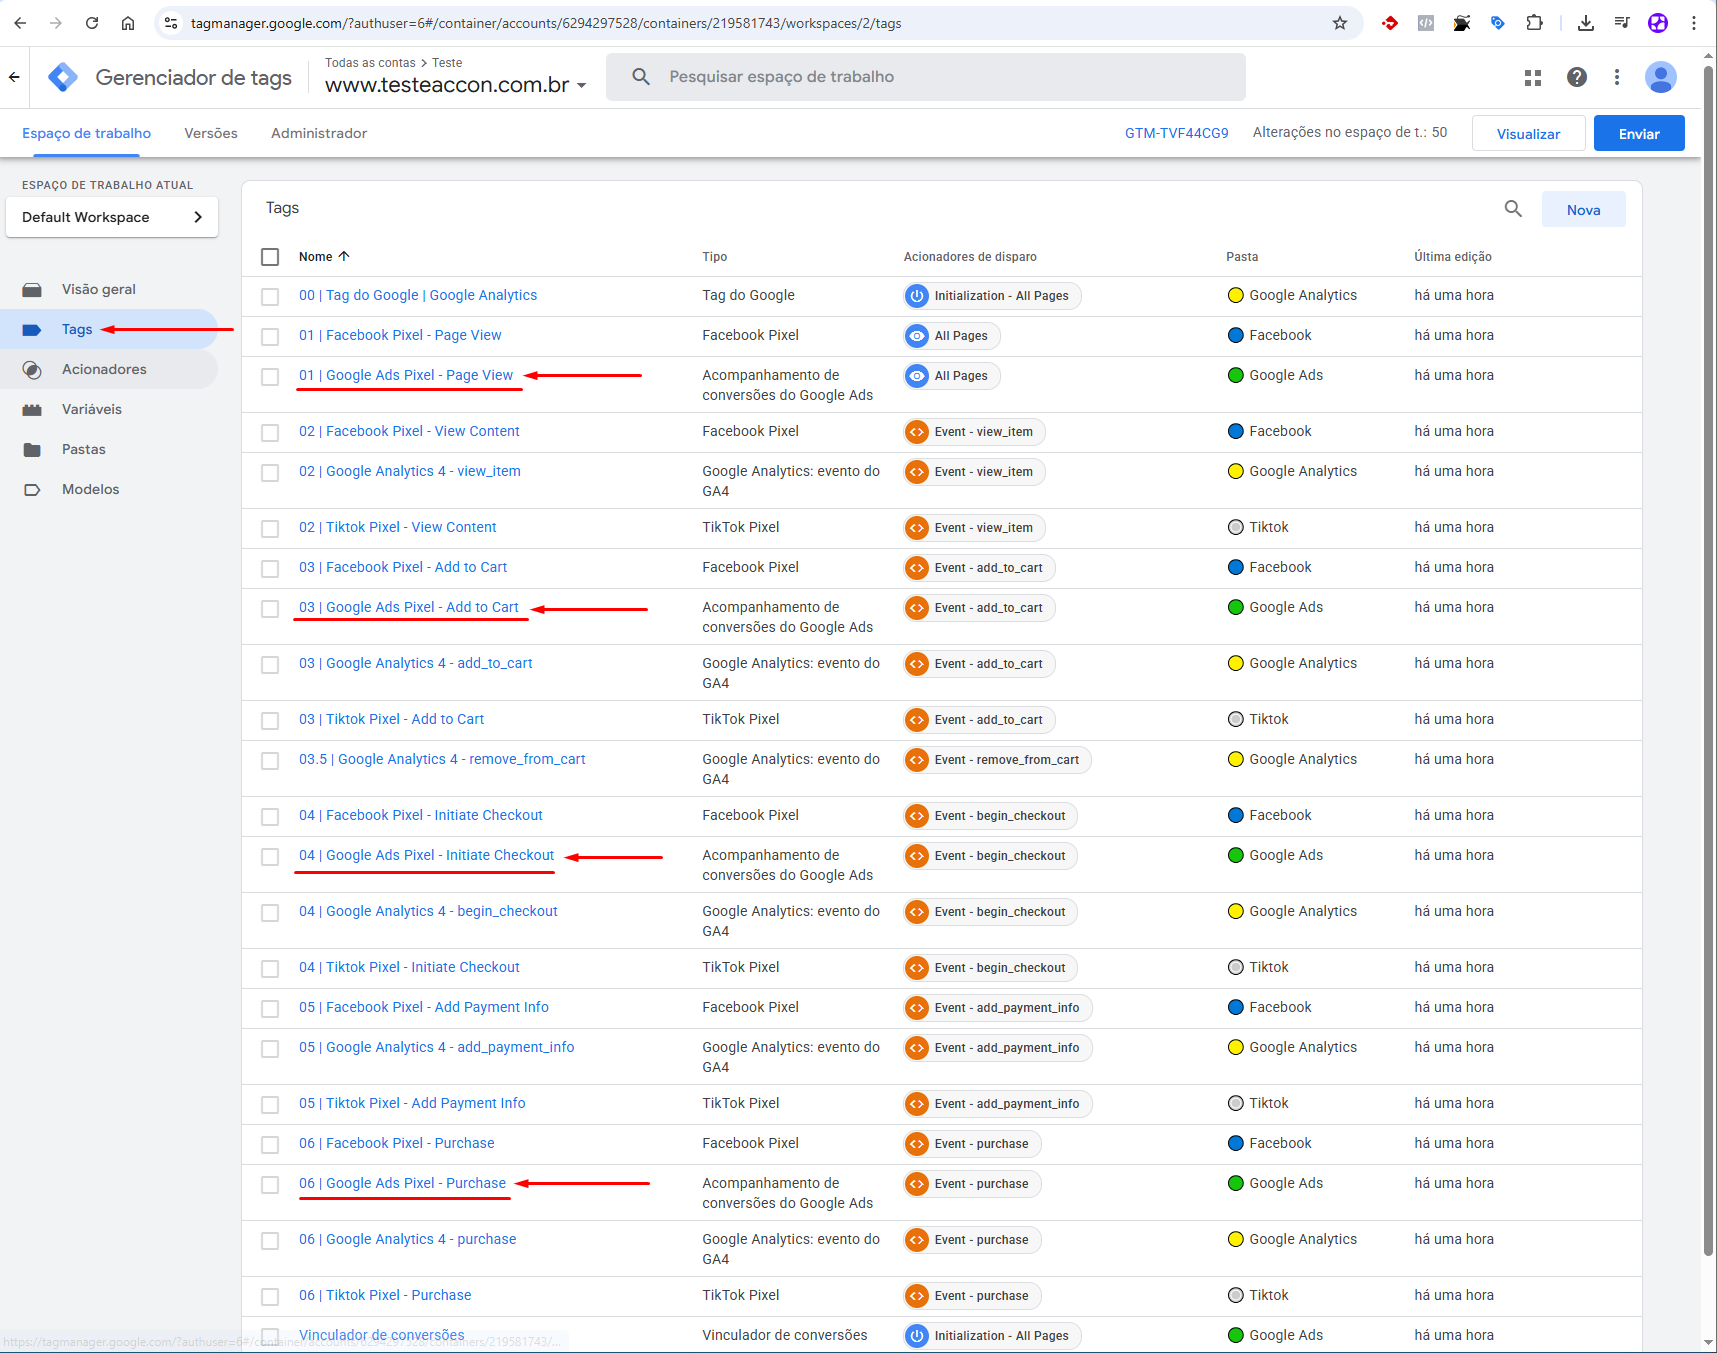Viewport: 1717px width, 1353px height.
Task: Open the Google apps grid icon
Action: tap(1532, 77)
